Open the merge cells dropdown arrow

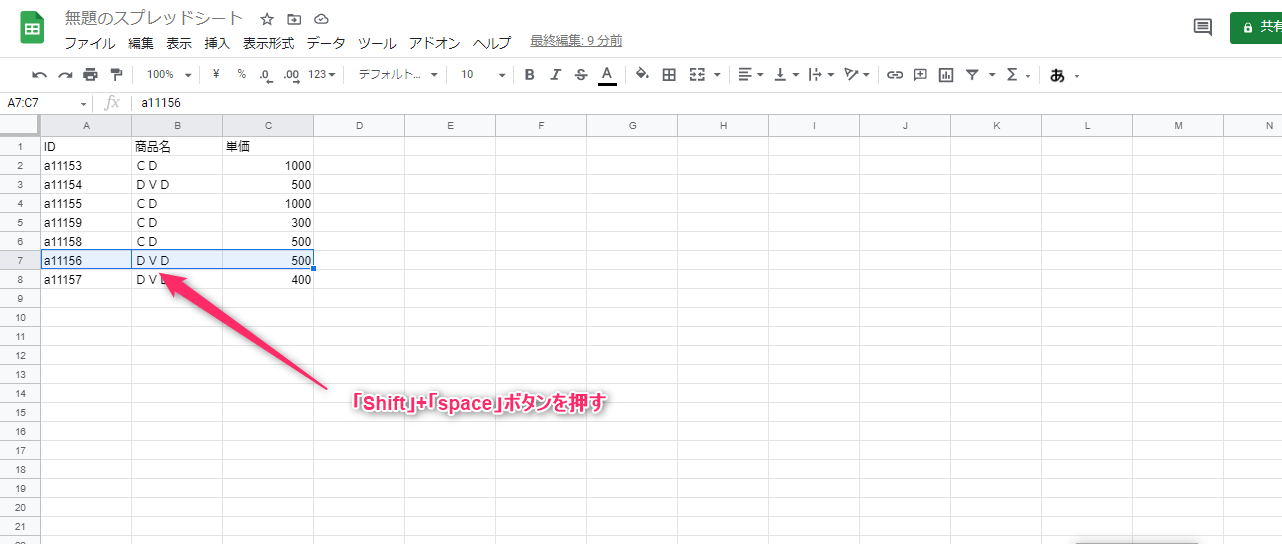(717, 75)
